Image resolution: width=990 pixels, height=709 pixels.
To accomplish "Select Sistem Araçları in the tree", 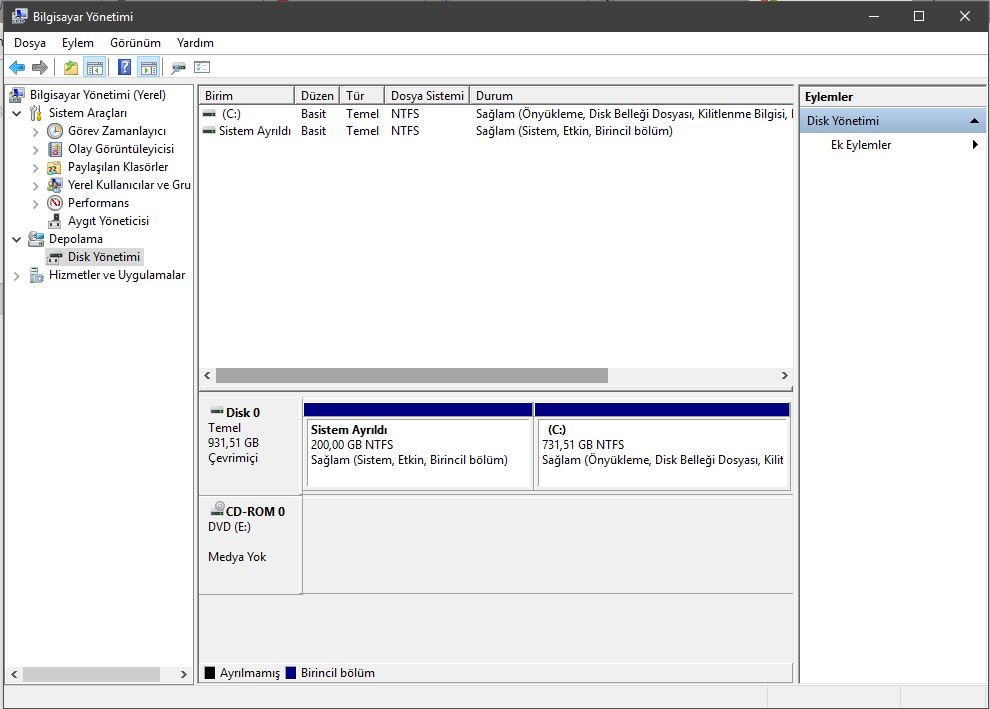I will [88, 113].
